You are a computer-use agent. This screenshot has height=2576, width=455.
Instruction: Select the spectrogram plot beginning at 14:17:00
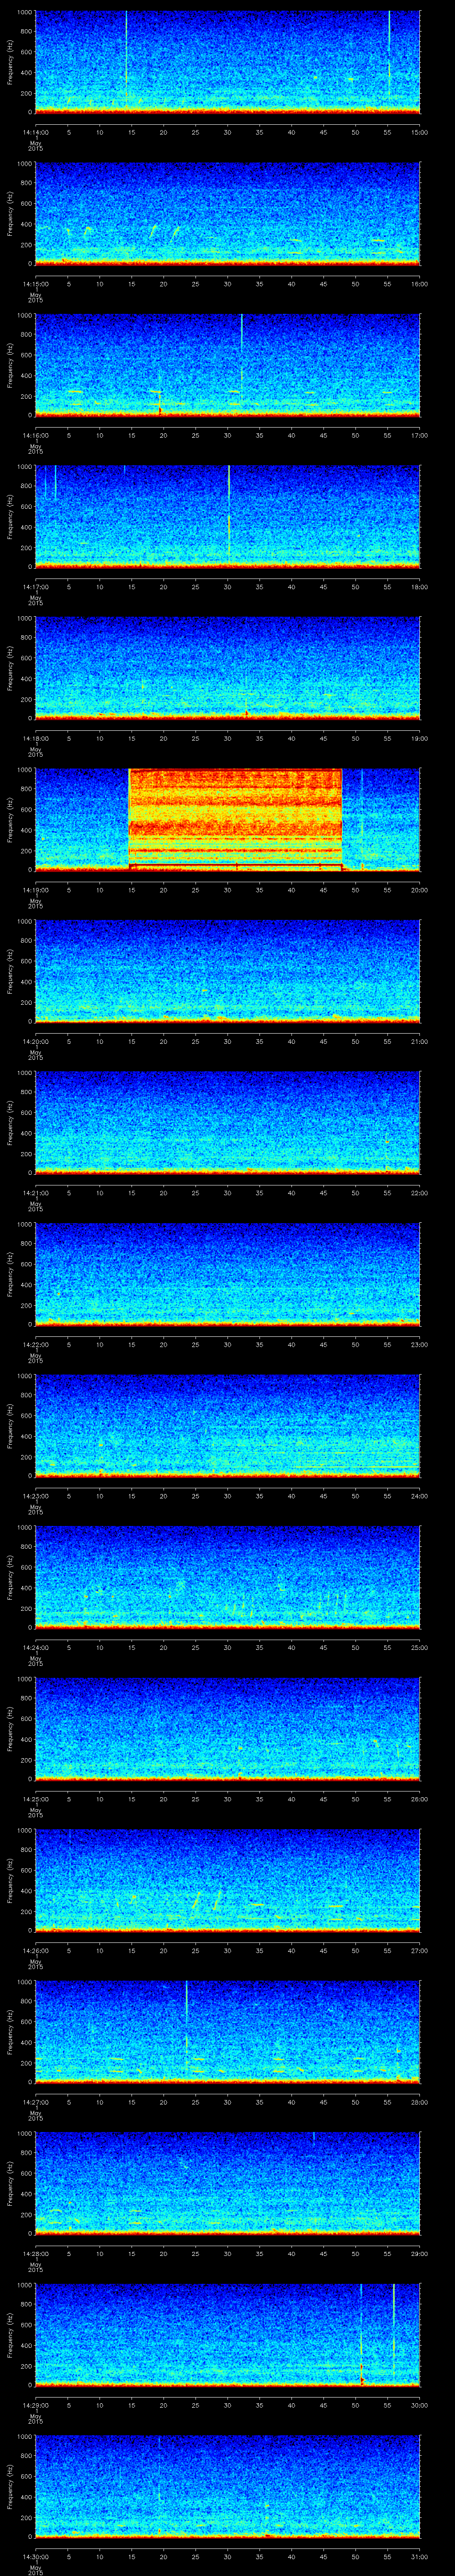click(x=228, y=516)
